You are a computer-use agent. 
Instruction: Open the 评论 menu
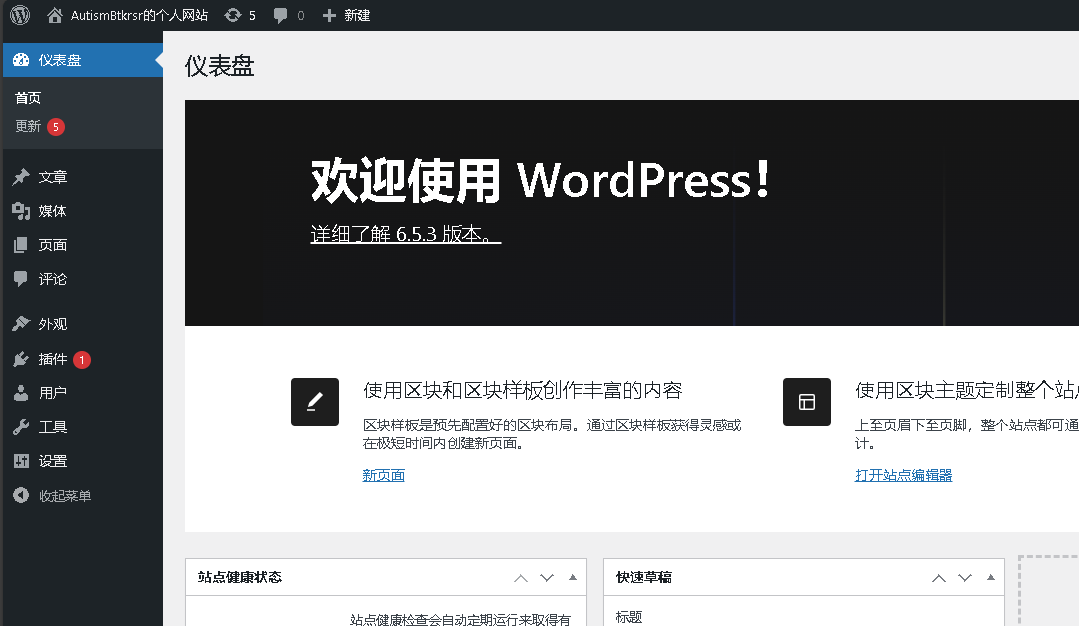[x=53, y=279]
